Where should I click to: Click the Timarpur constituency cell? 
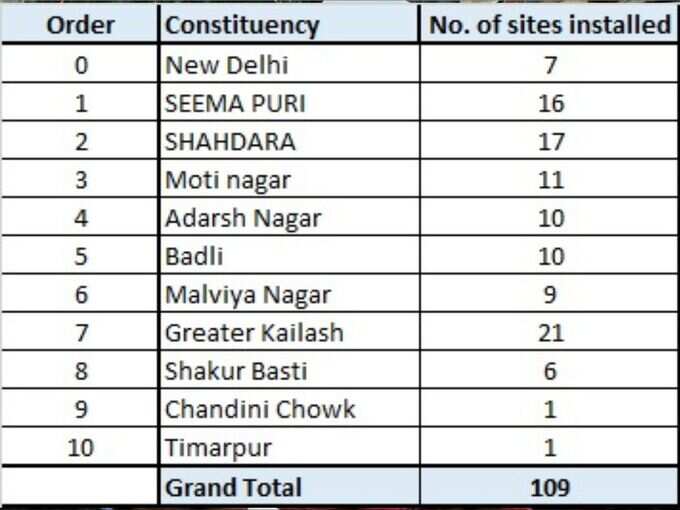[x=290, y=447]
